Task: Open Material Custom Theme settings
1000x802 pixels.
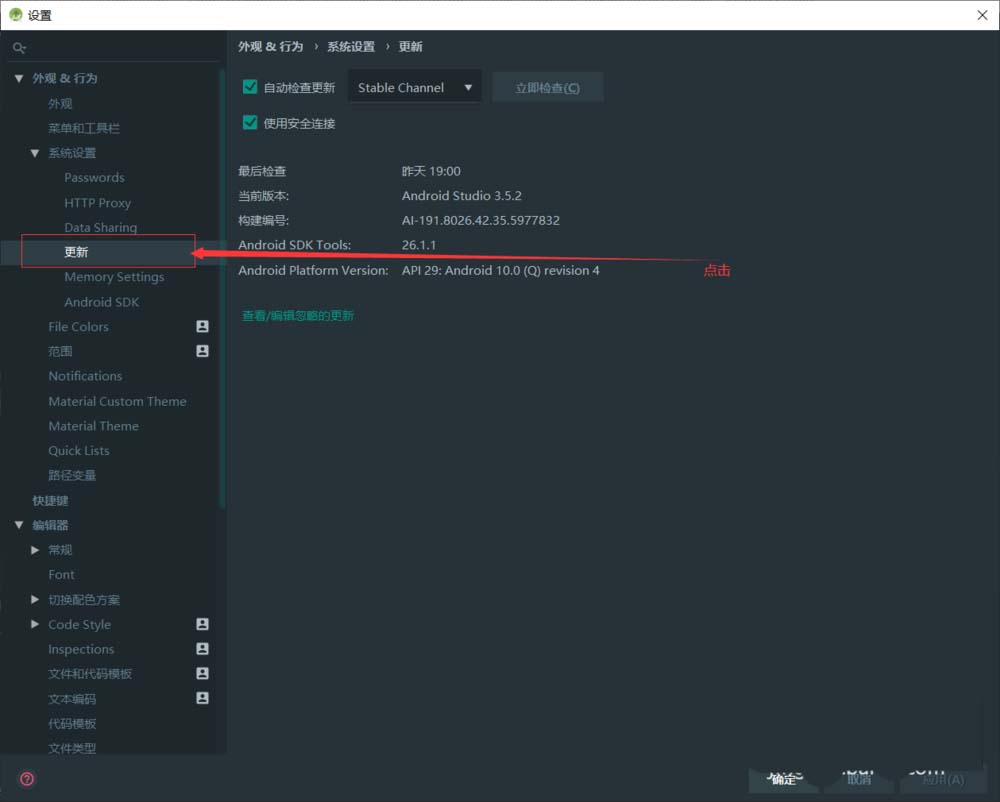Action: coord(117,401)
